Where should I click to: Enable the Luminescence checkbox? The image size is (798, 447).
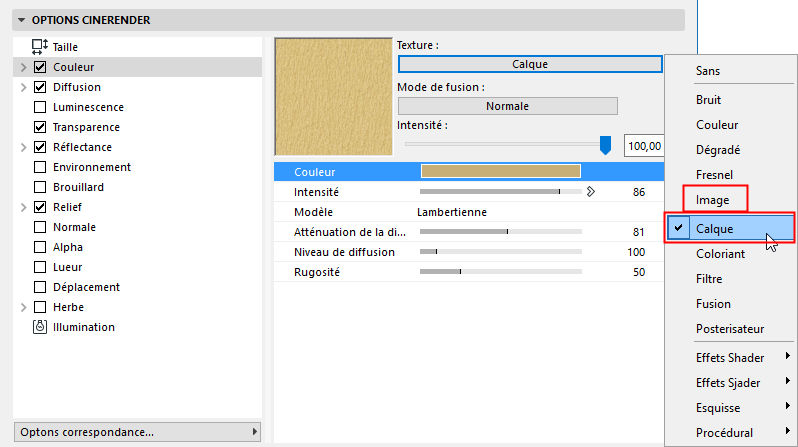40,107
